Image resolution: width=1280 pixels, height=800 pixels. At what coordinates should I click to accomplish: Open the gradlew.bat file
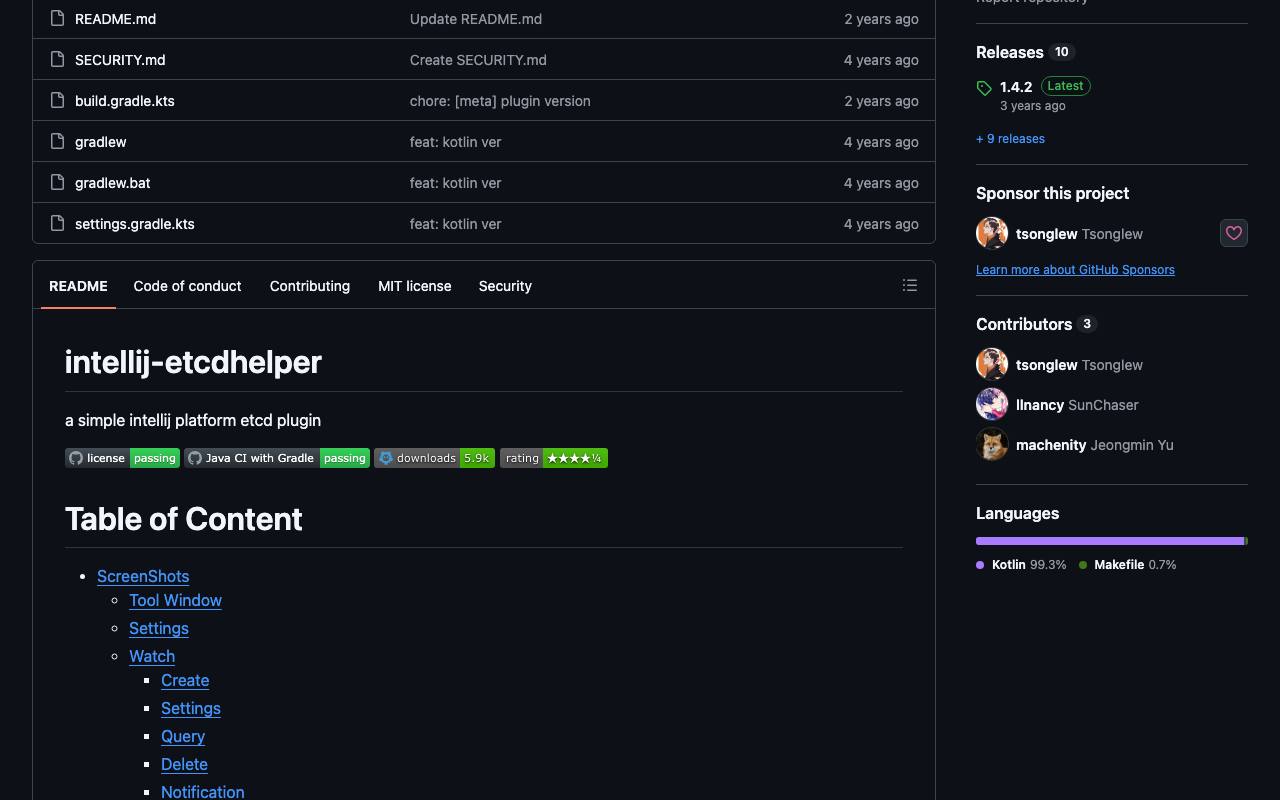coord(113,183)
